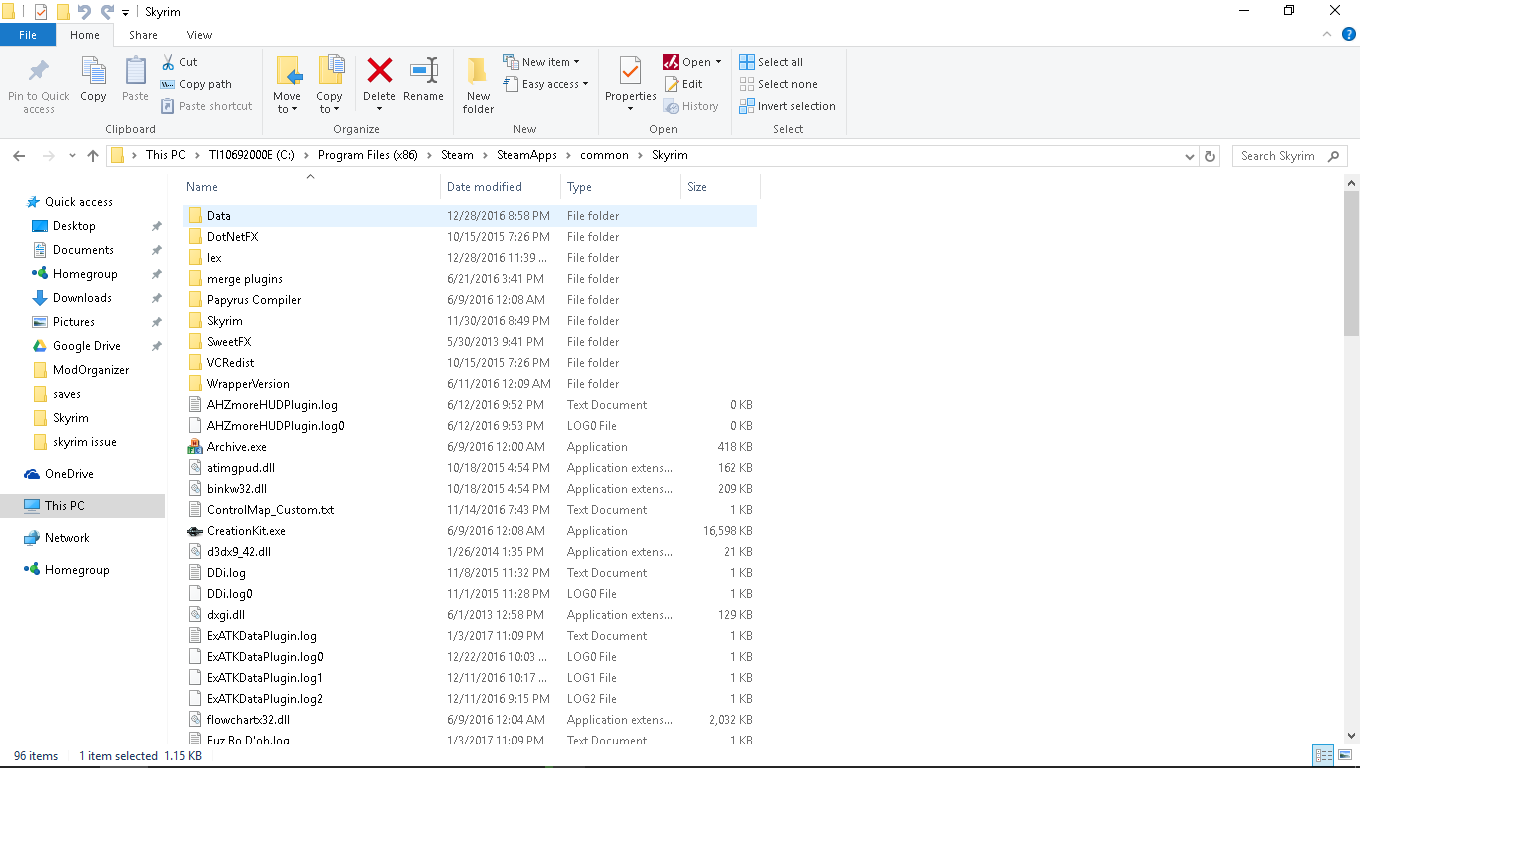Viewport: 1532px width, 862px height.
Task: Click Edit in the Open group
Action: [683, 84]
